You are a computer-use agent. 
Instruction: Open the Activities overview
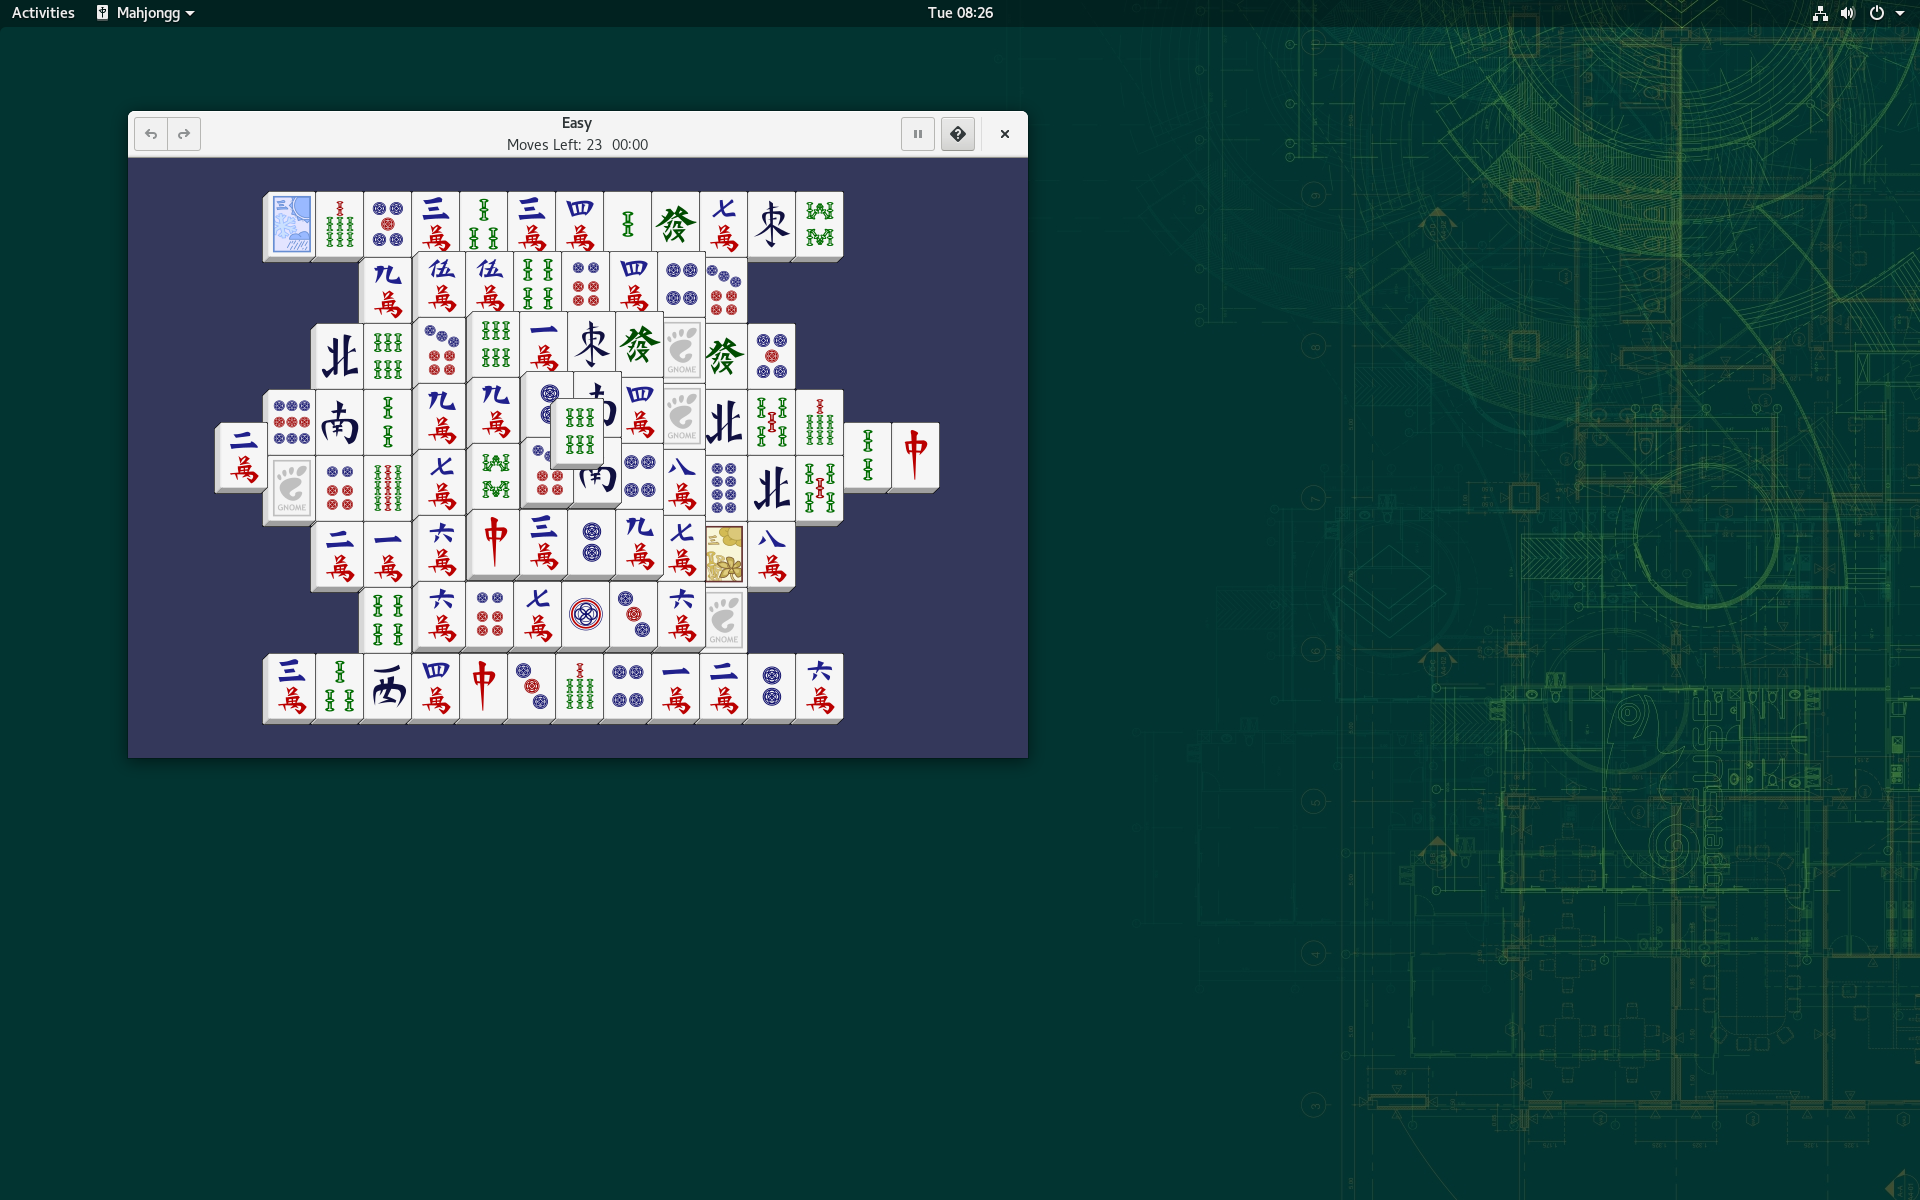coord(43,13)
